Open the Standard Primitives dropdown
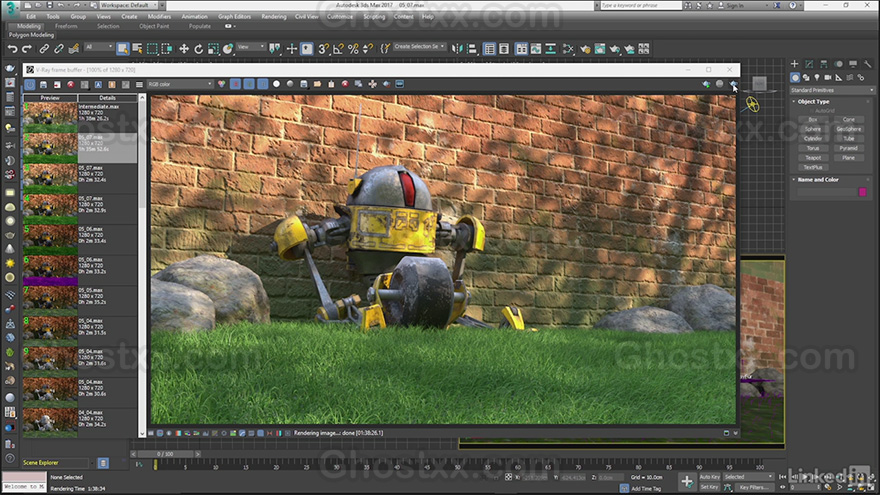 [832, 90]
